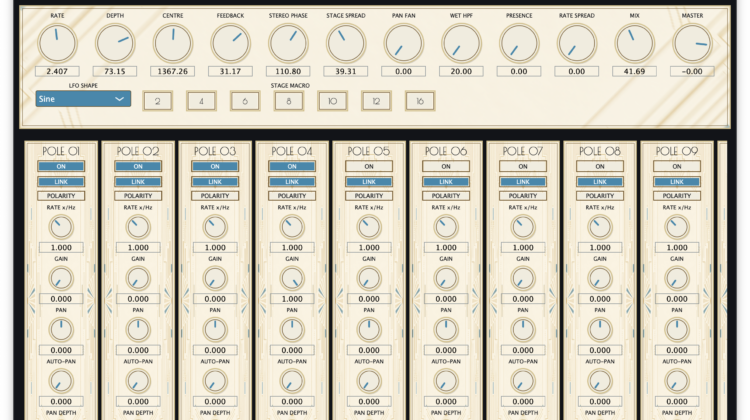
Task: Click Pole 02 Gain value field 0.000
Action: pyautogui.click(x=138, y=299)
